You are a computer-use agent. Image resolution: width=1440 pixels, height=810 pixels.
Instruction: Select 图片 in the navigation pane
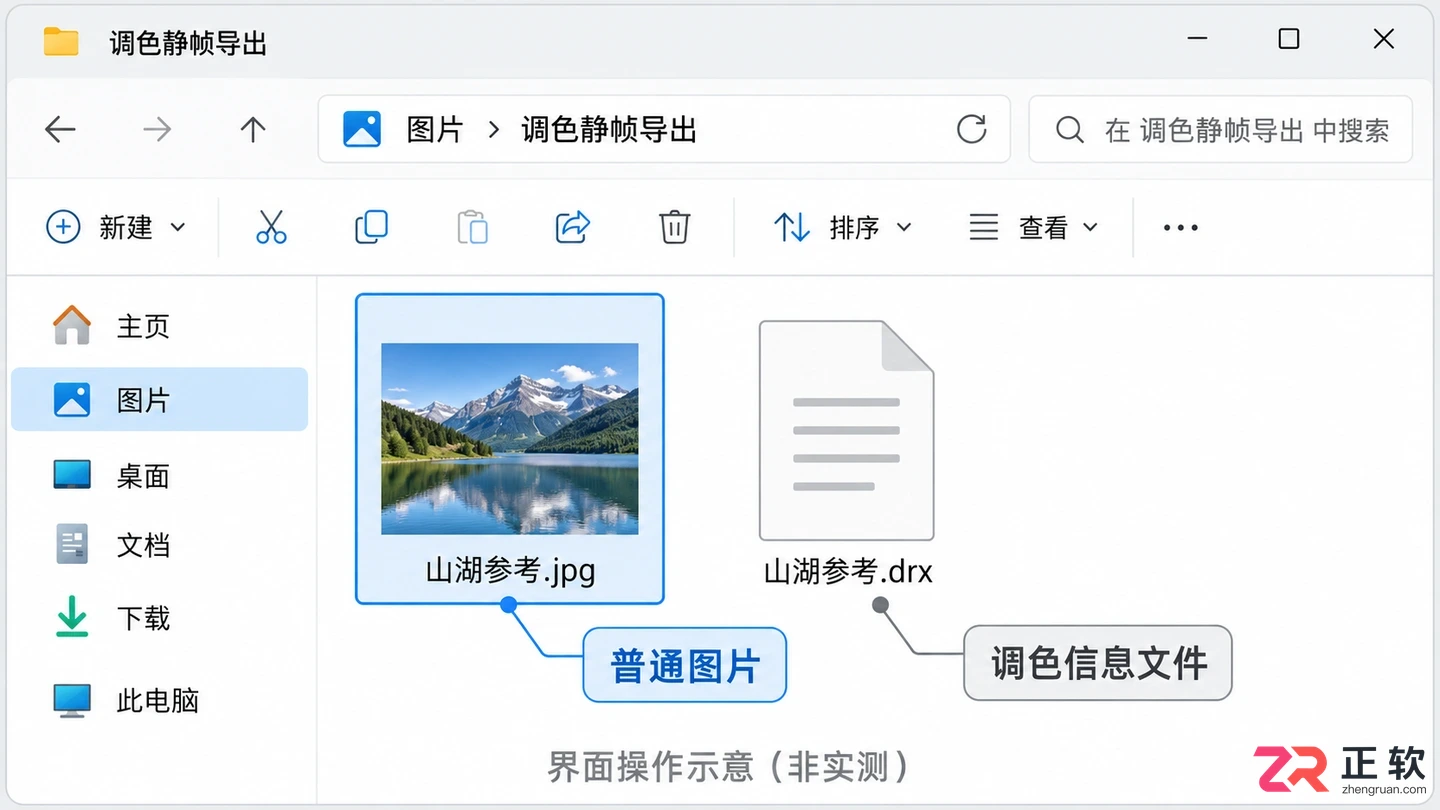point(160,399)
